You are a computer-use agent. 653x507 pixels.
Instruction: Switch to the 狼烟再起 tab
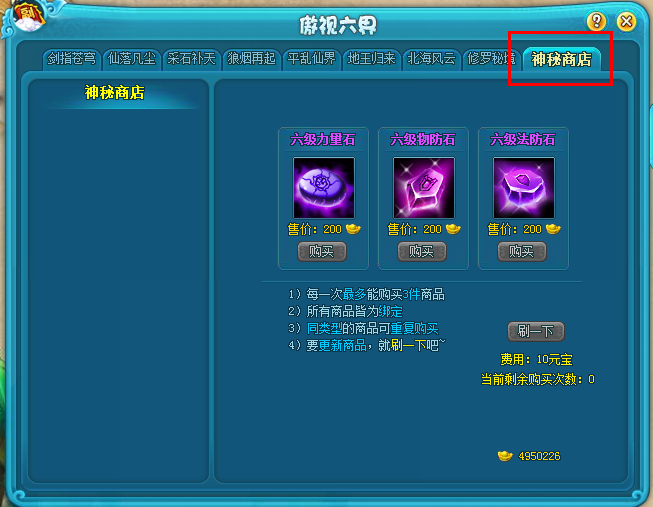251,59
